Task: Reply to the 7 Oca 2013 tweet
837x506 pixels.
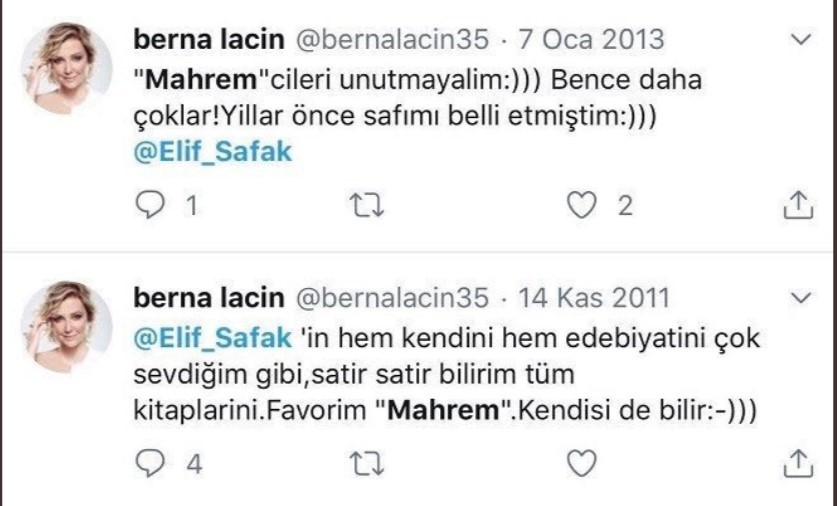Action: click(x=148, y=205)
